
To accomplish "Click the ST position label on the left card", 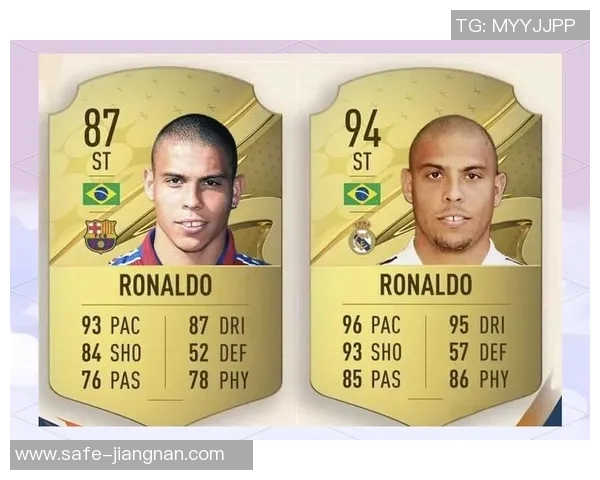I will click(101, 162).
